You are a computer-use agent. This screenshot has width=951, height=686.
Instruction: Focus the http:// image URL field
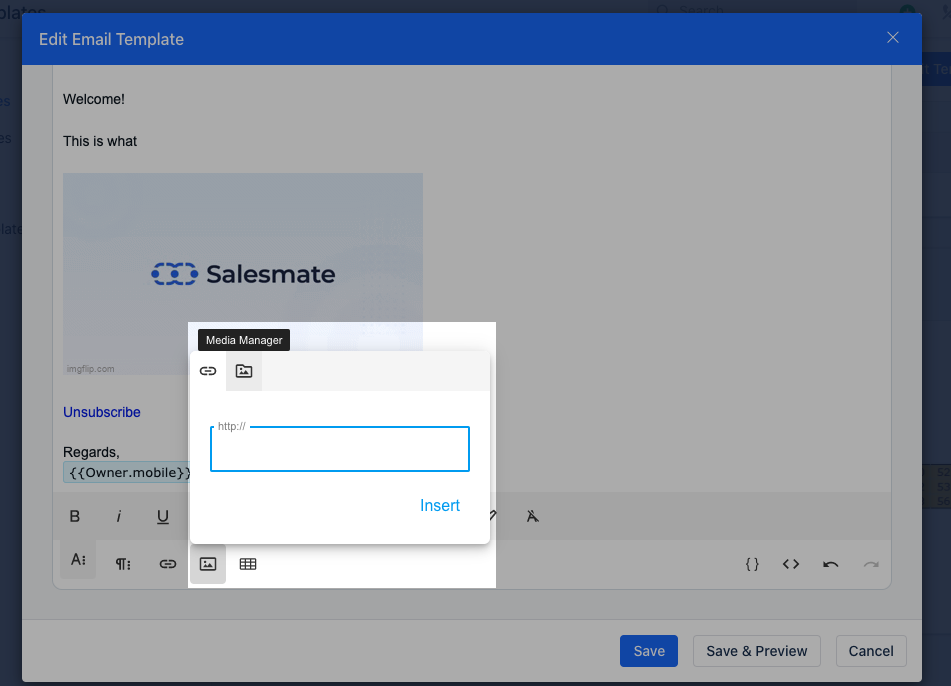340,449
